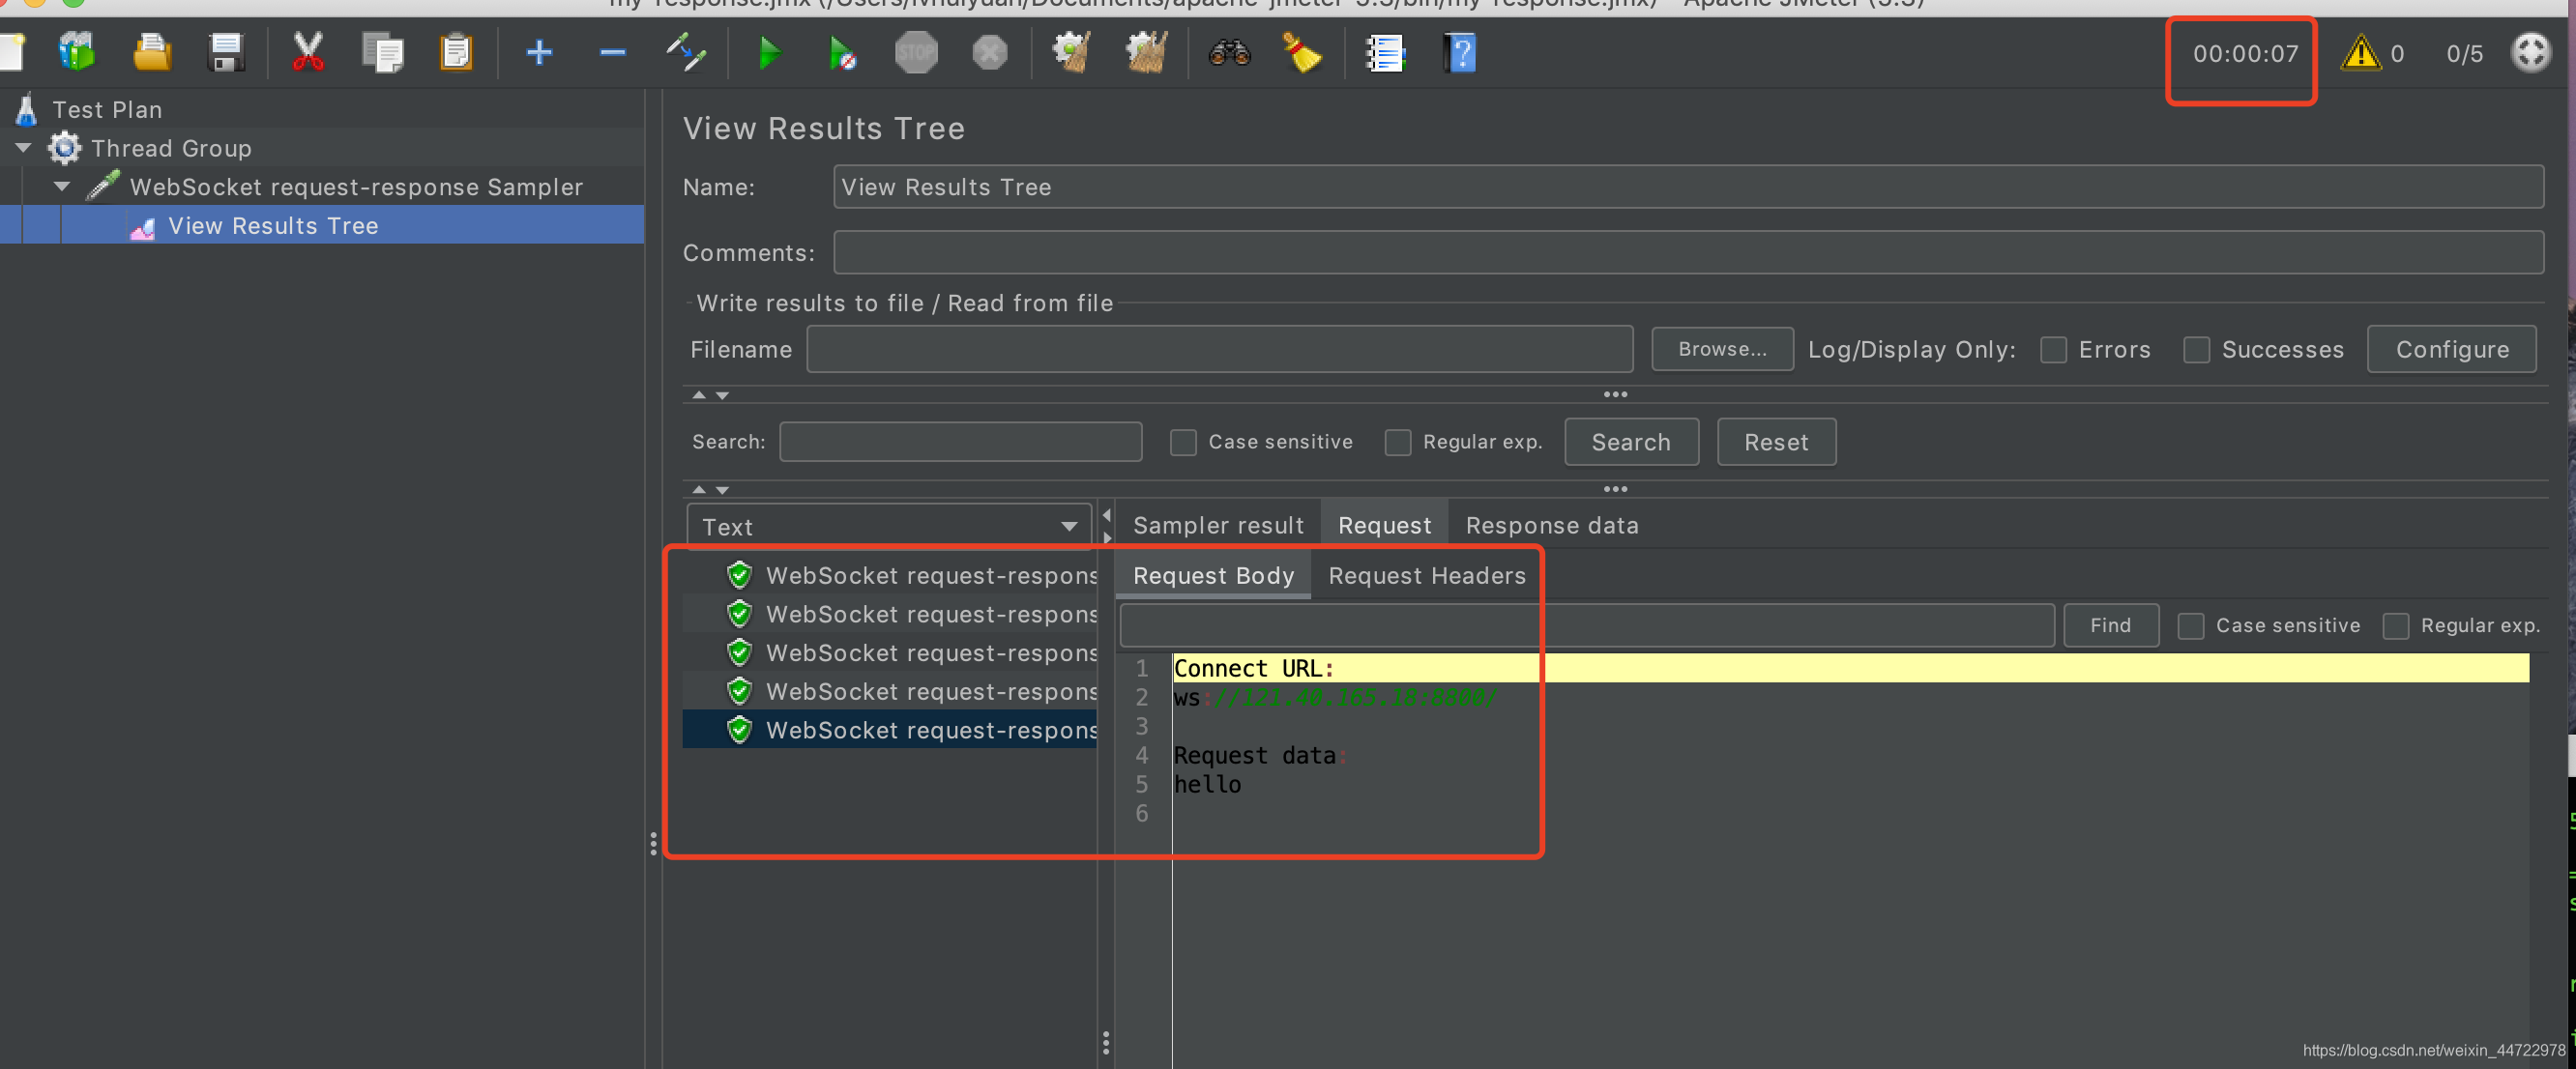The image size is (2576, 1069).
Task: Open the Text renderer dropdown
Action: click(888, 526)
